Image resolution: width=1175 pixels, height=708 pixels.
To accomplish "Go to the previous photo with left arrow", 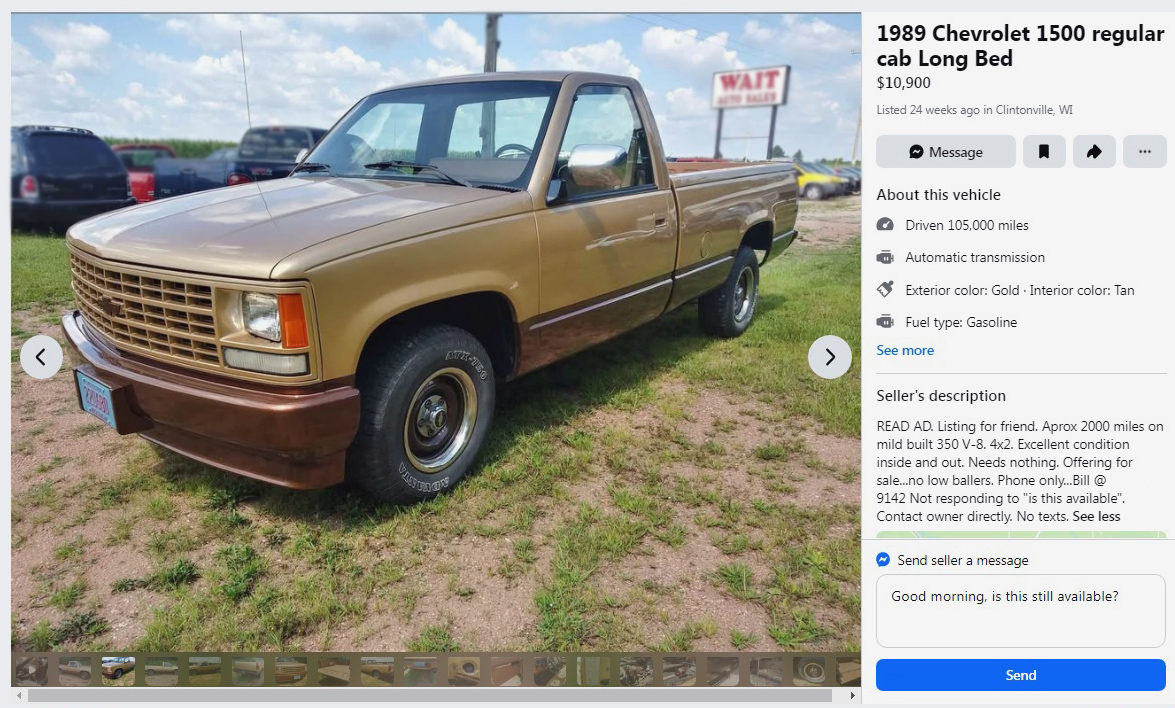I will click(41, 357).
